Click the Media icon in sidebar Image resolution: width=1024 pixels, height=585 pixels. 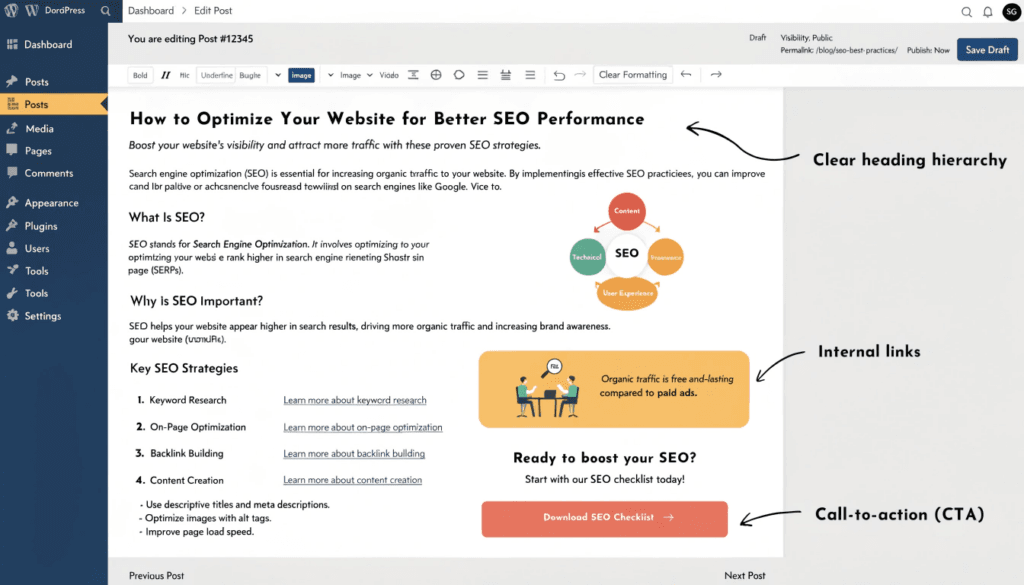pyautogui.click(x=12, y=128)
